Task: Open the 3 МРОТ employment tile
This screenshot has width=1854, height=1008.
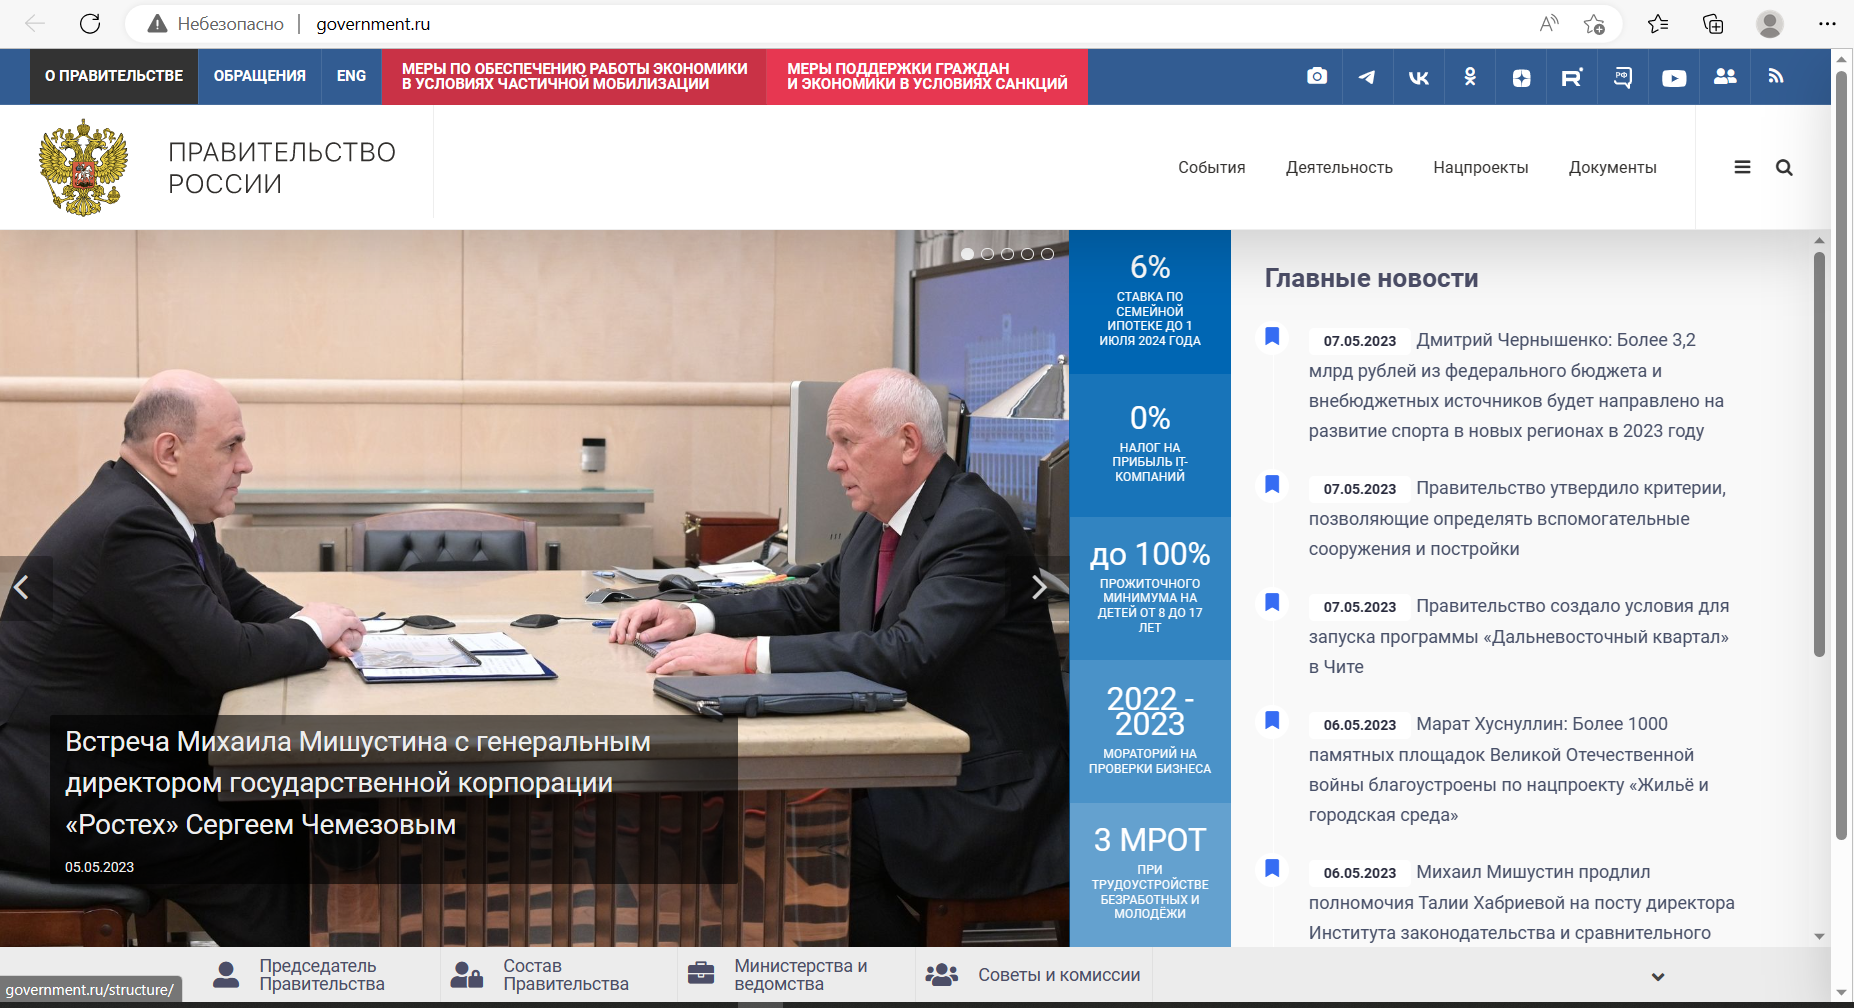Action: tap(1150, 874)
